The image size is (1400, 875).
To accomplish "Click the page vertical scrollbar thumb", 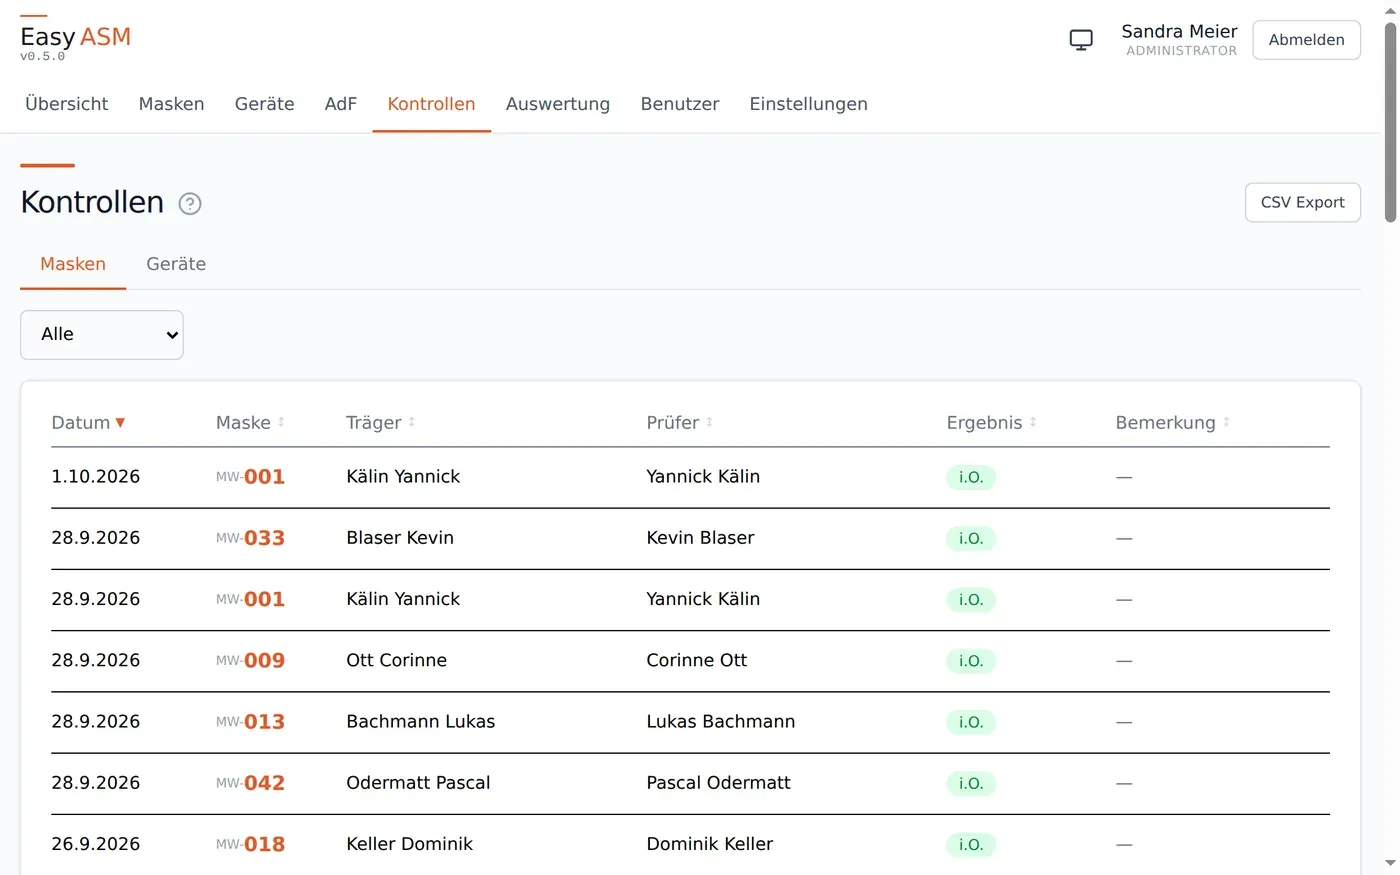I will pyautogui.click(x=1390, y=120).
